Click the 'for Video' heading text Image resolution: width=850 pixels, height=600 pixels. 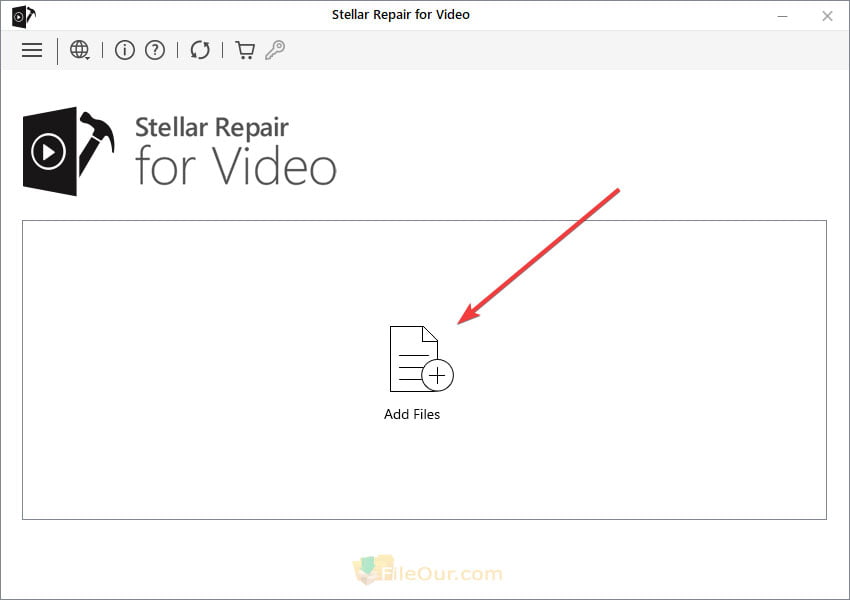click(236, 166)
